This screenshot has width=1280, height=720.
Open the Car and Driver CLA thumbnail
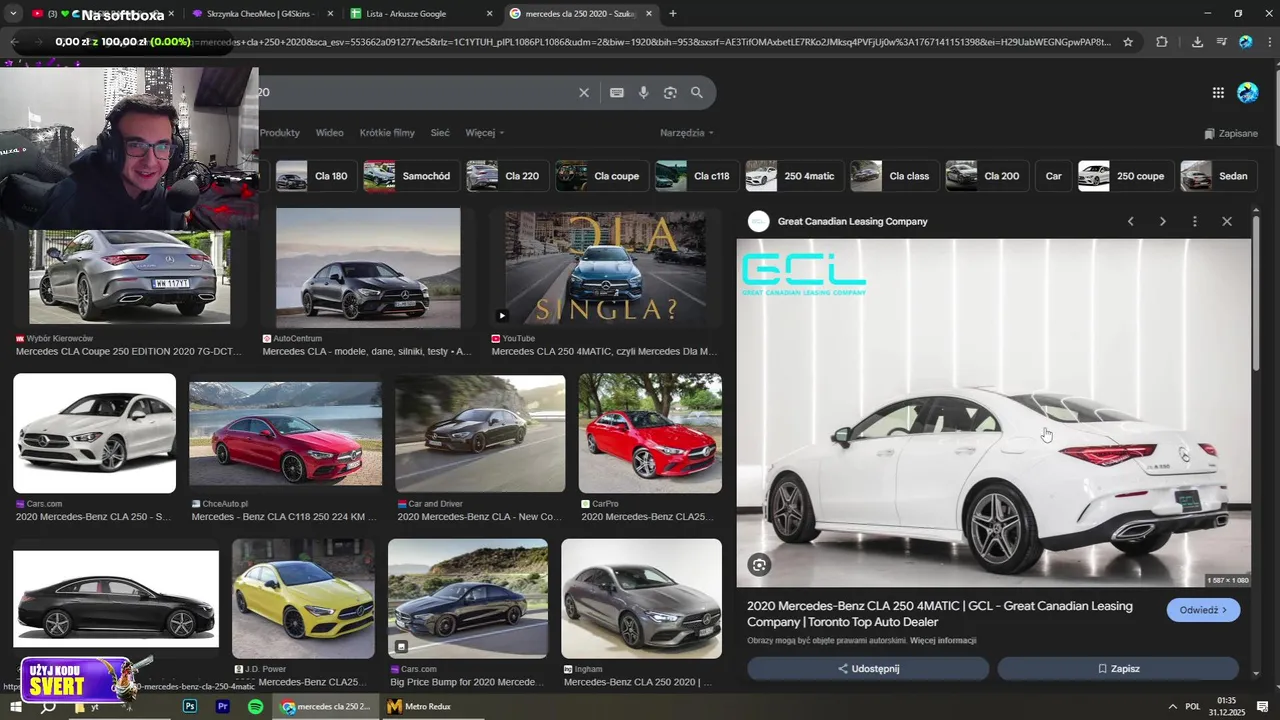point(480,433)
